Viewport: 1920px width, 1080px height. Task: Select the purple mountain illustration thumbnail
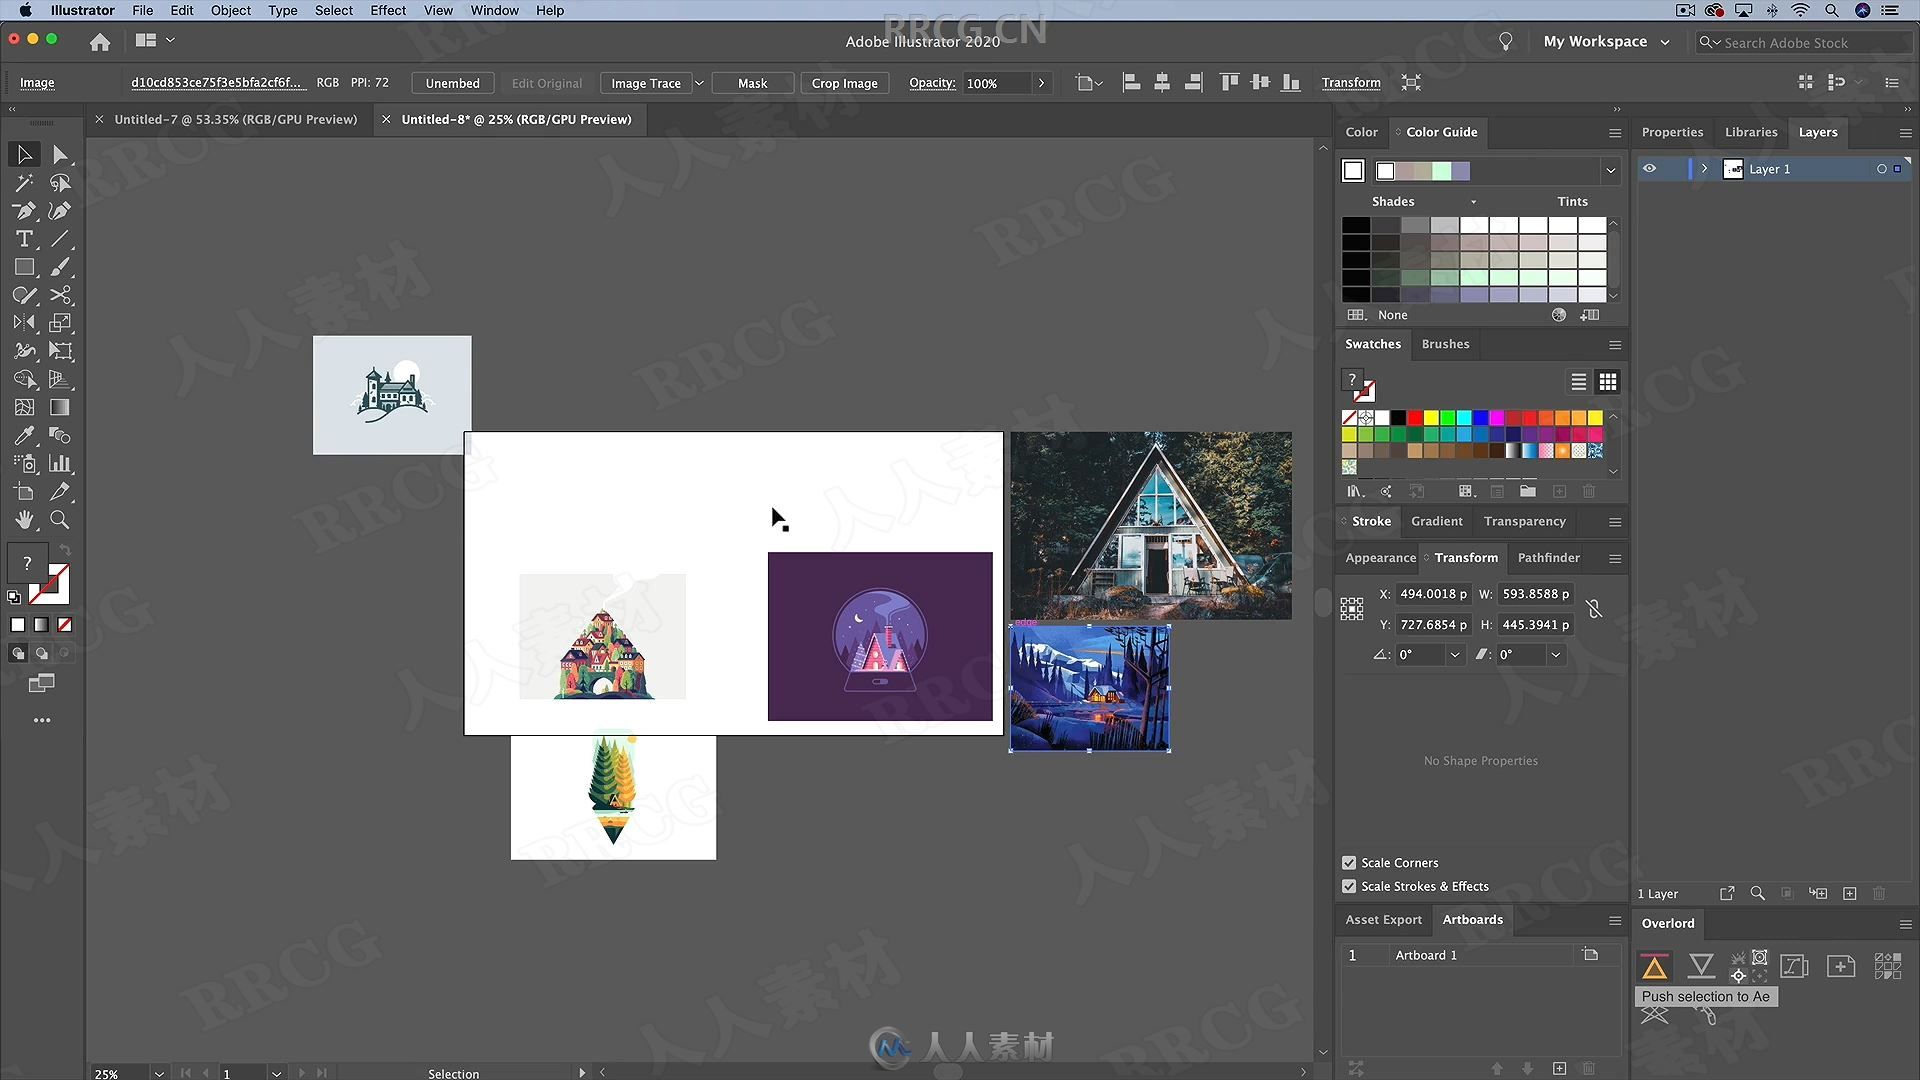coord(878,636)
